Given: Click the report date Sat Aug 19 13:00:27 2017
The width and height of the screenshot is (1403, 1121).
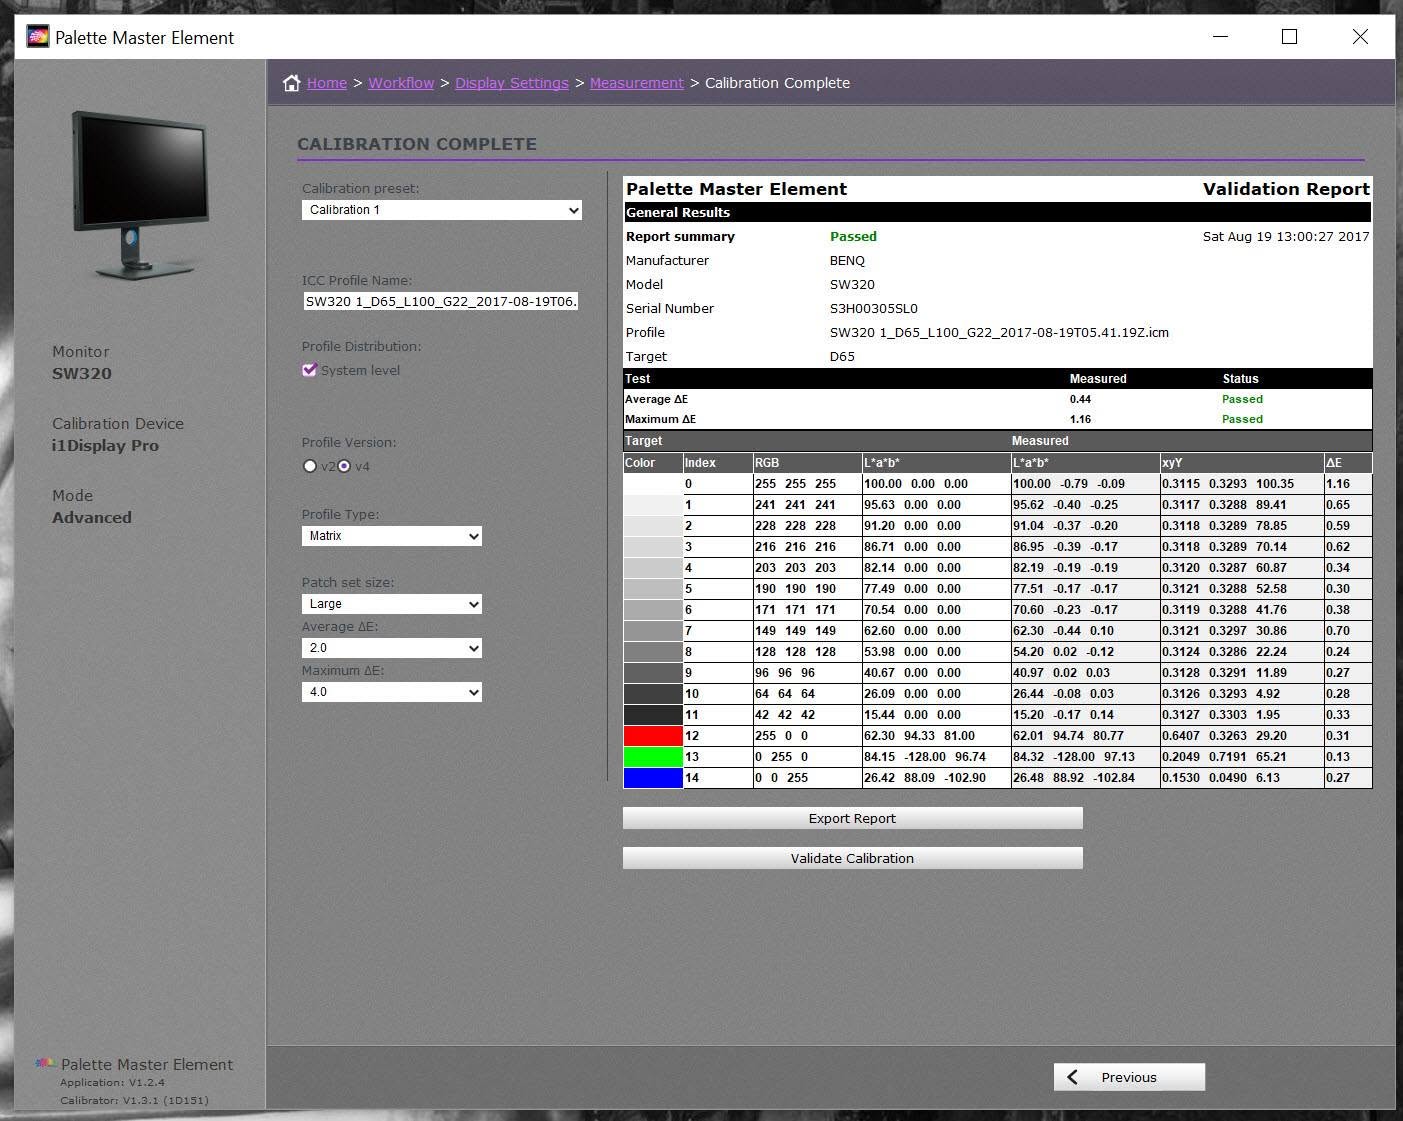Looking at the screenshot, I should coord(1286,237).
